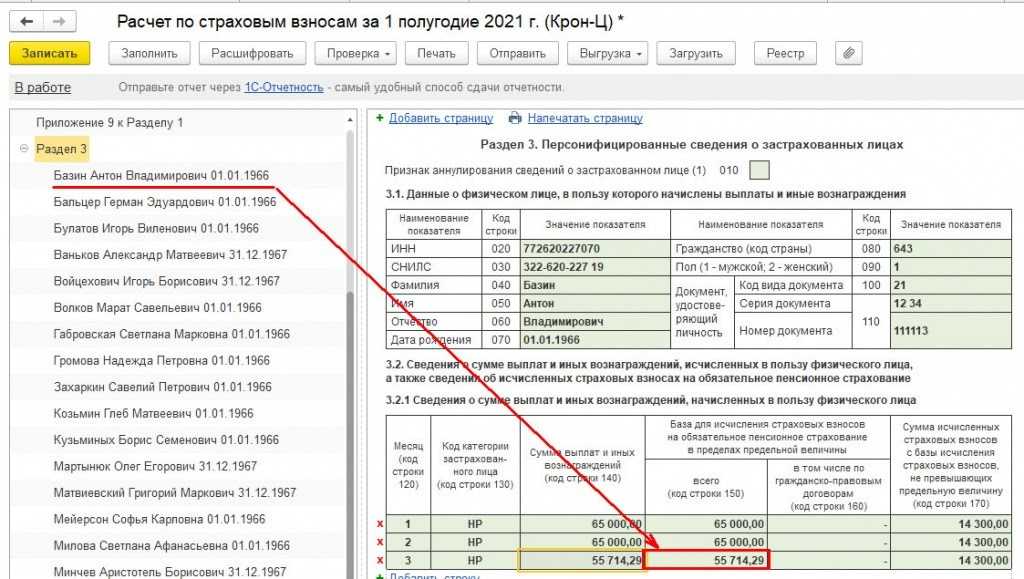The width and height of the screenshot is (1024, 579).
Task: Select Габровская Светлана Марковна in the list
Action: pyautogui.click(x=172, y=334)
